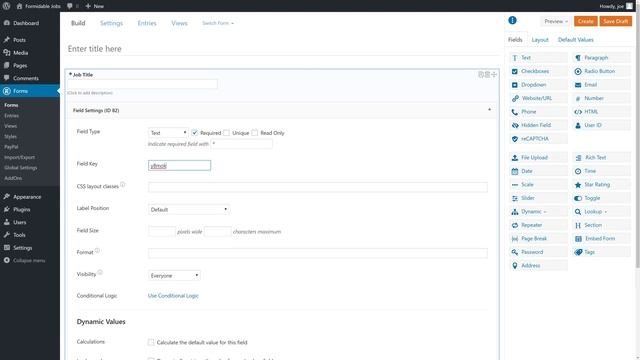Viewport: 640px width, 360px height.
Task: Enable Calculate the default value checkbox
Action: click(x=151, y=342)
